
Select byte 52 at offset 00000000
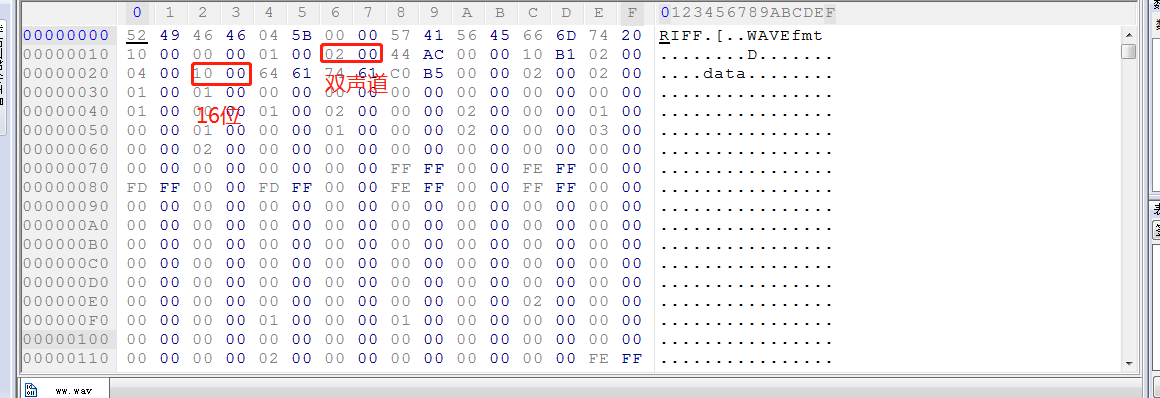tap(137, 35)
